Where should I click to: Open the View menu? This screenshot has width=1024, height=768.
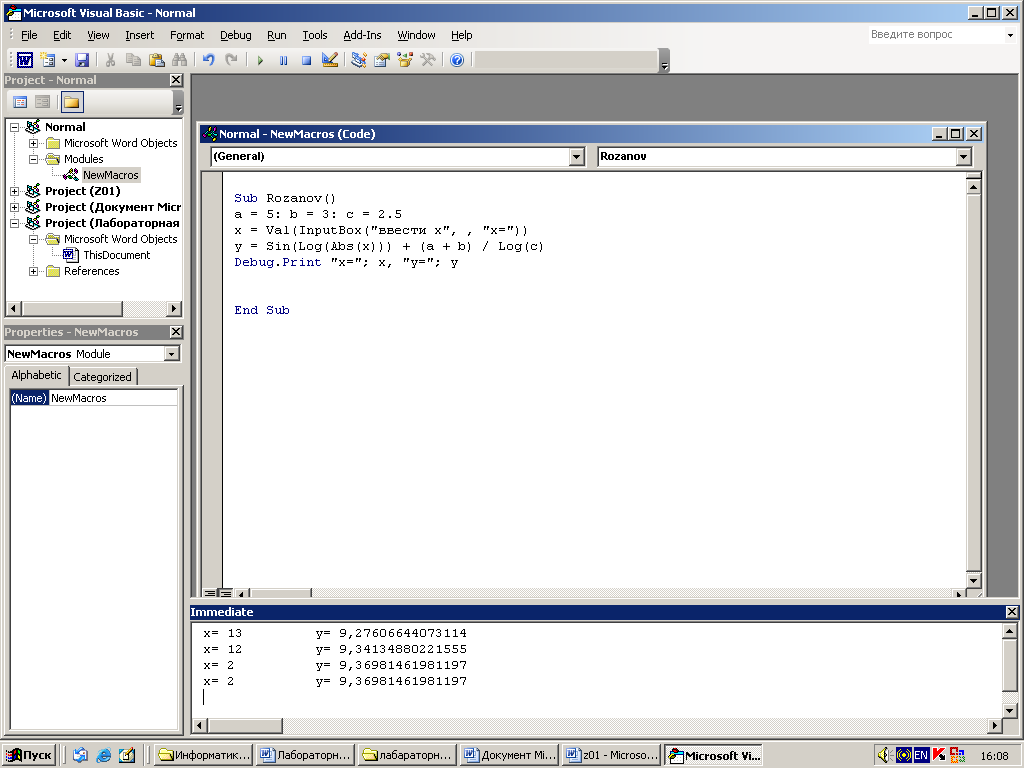[x=98, y=35]
